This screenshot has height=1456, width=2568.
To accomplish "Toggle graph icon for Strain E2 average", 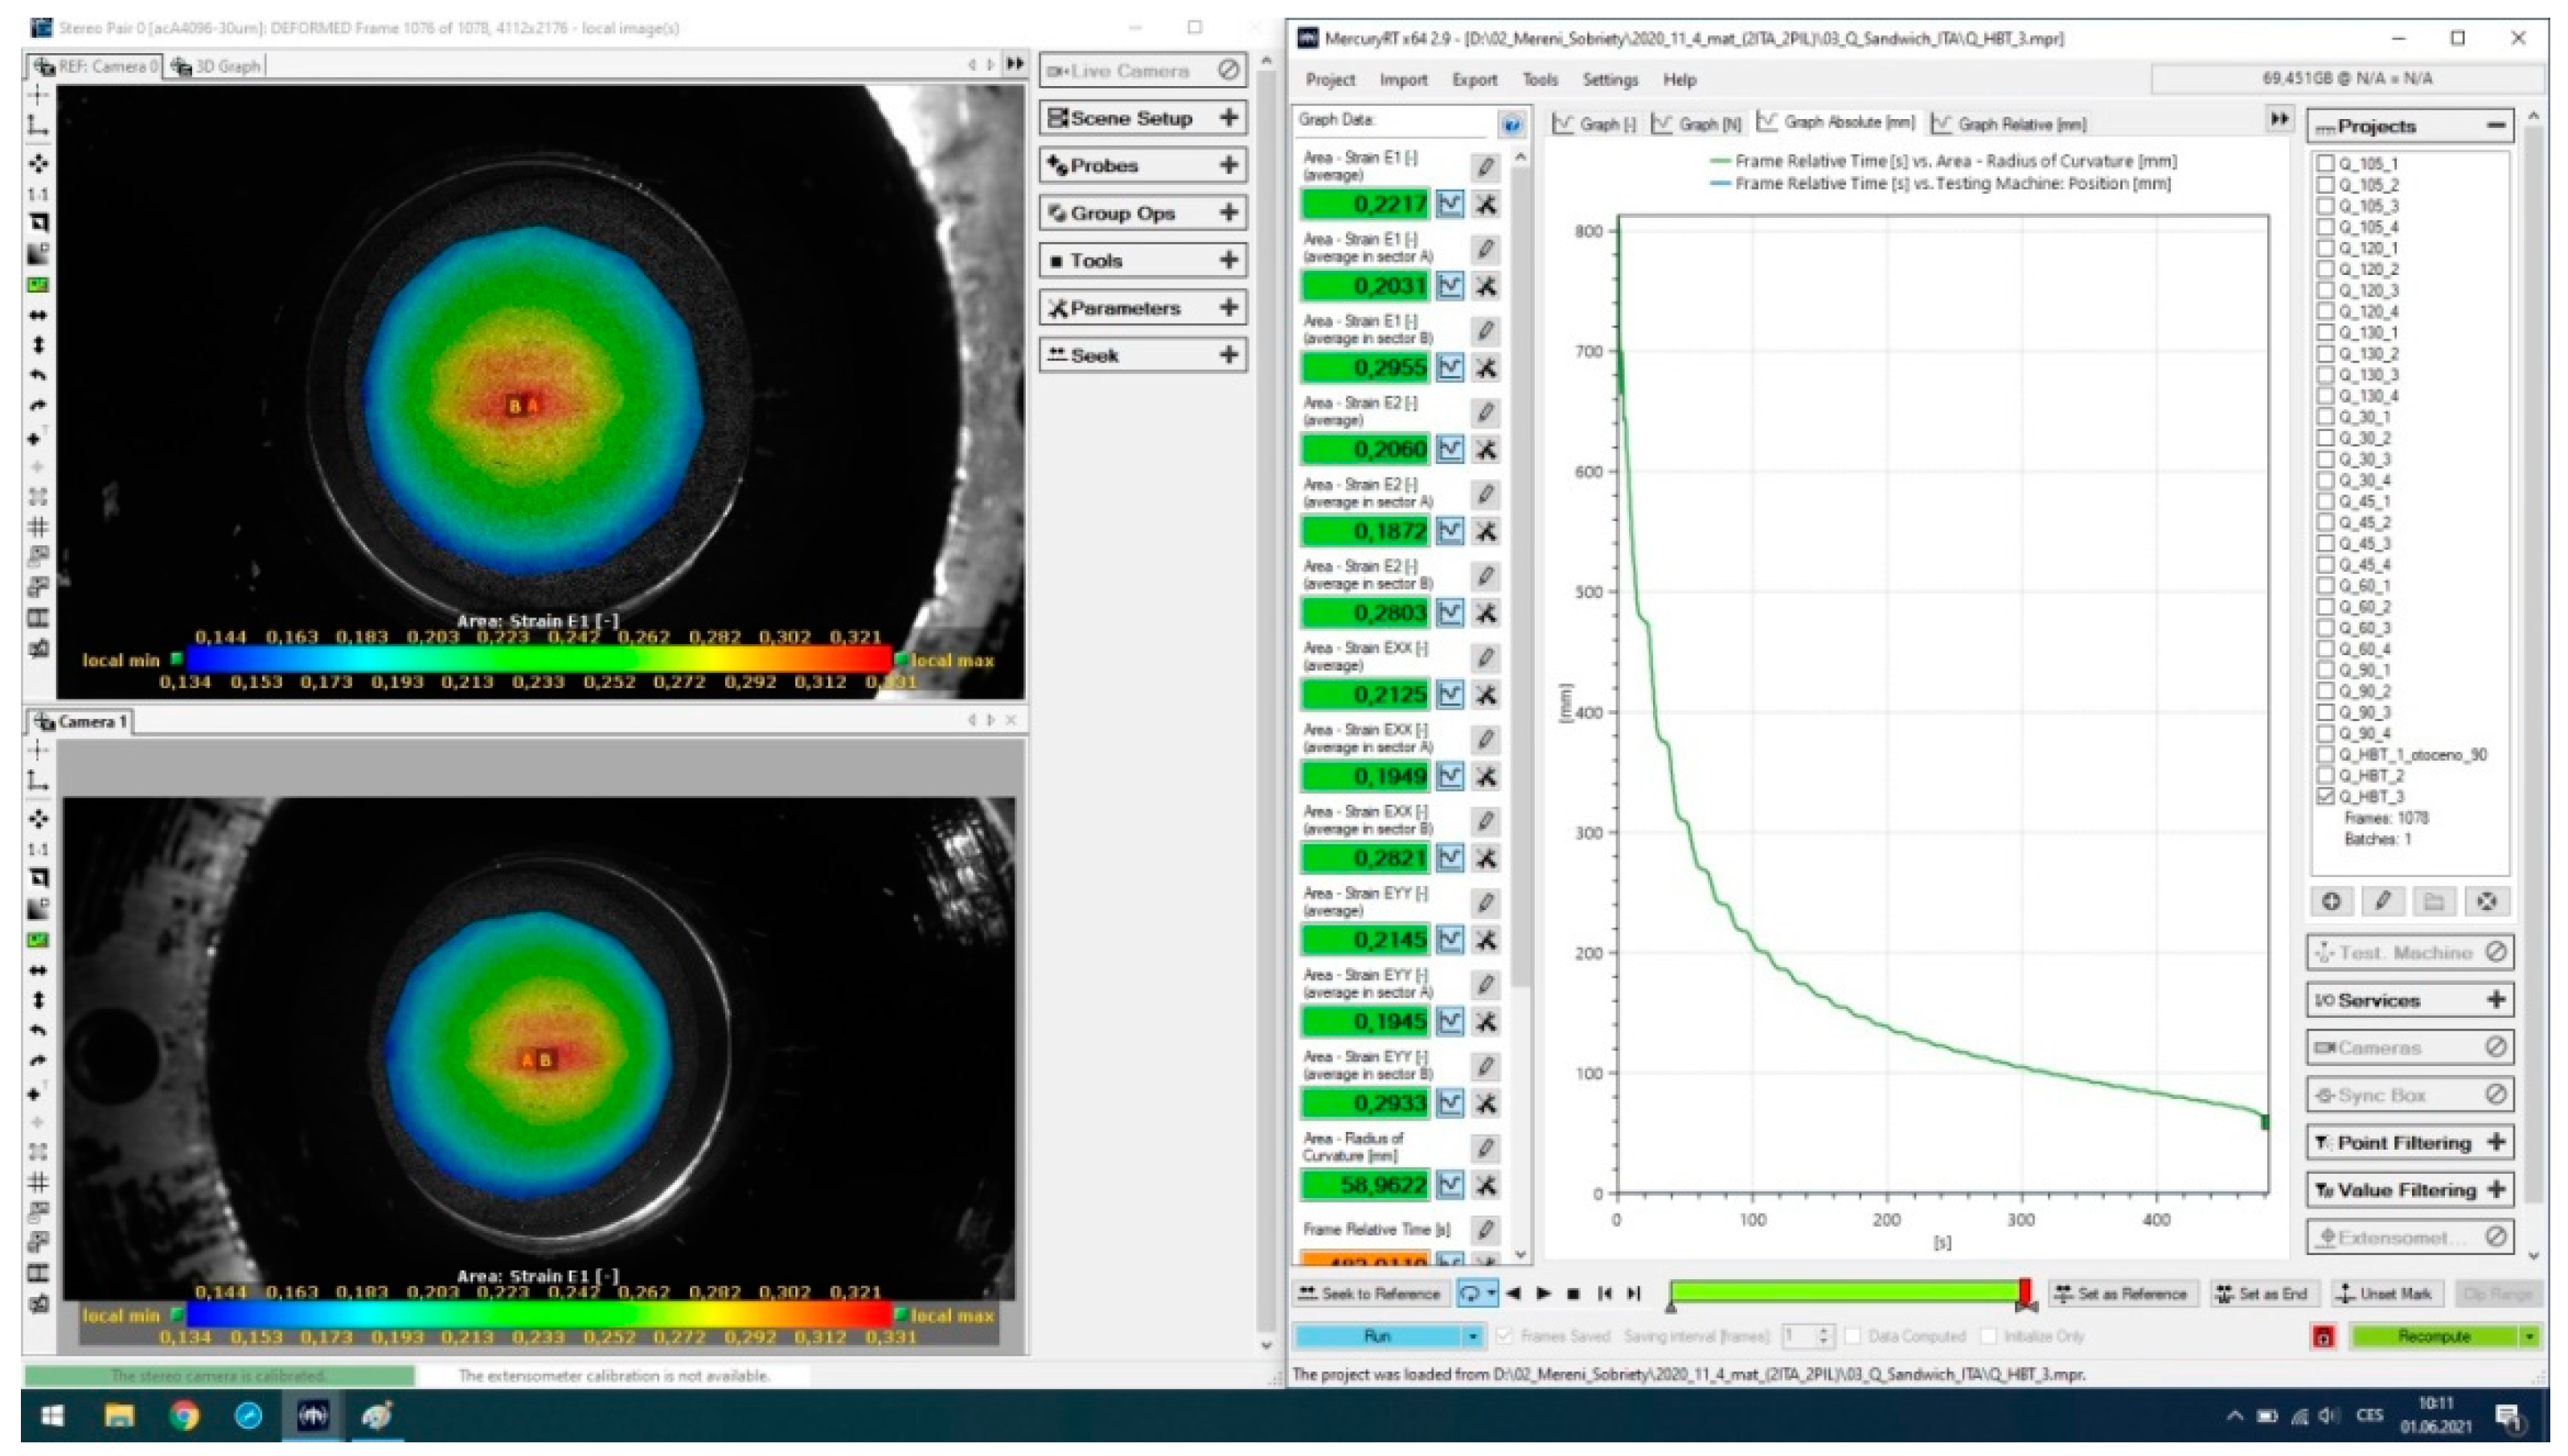I will pos(1449,449).
